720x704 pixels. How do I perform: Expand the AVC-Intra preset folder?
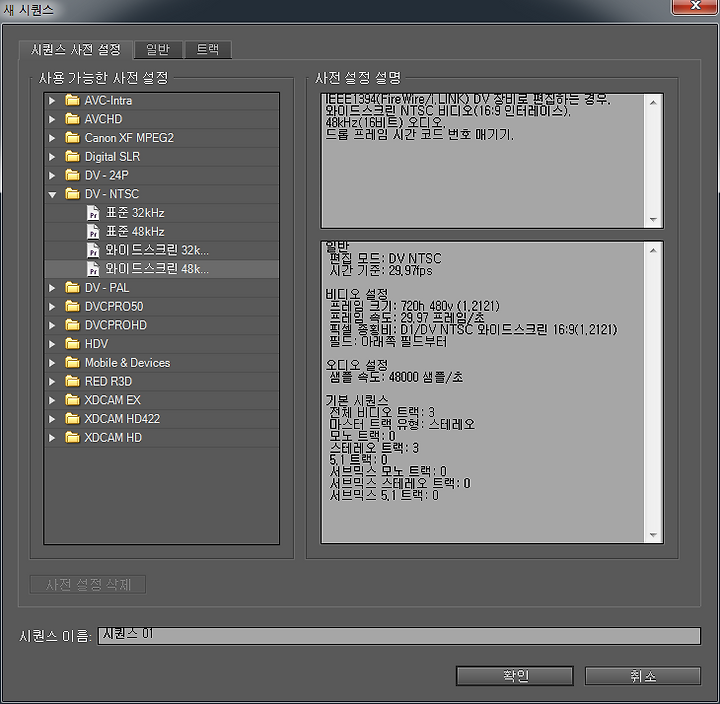tap(52, 101)
